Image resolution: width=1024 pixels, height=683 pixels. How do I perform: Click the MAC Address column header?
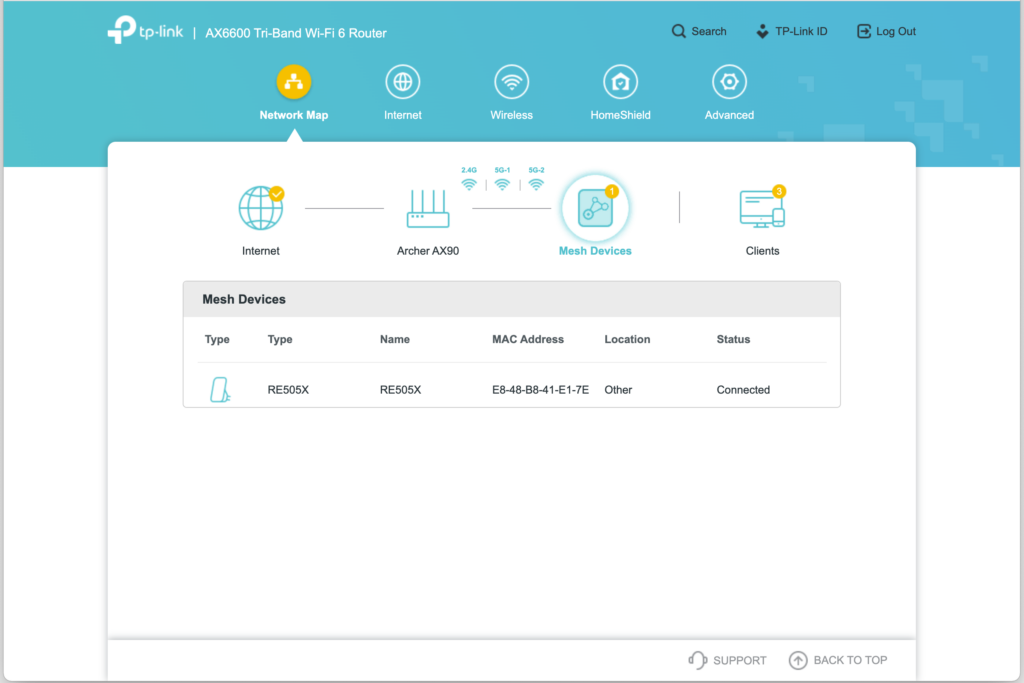point(528,339)
